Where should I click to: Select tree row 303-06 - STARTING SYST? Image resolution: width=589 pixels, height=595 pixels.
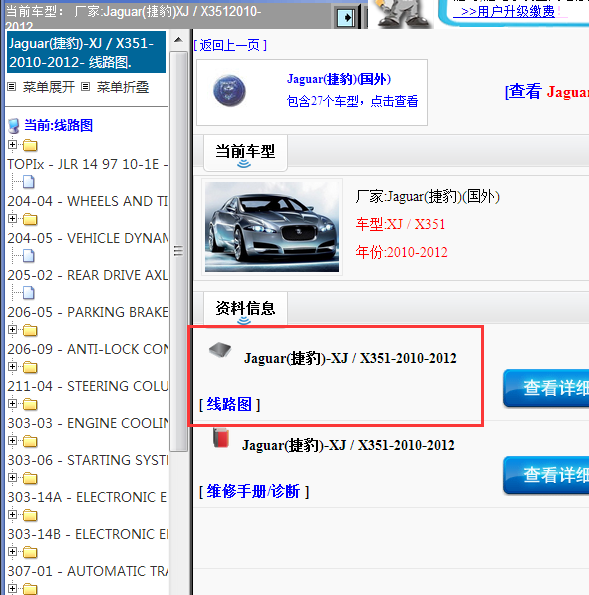tap(88, 460)
